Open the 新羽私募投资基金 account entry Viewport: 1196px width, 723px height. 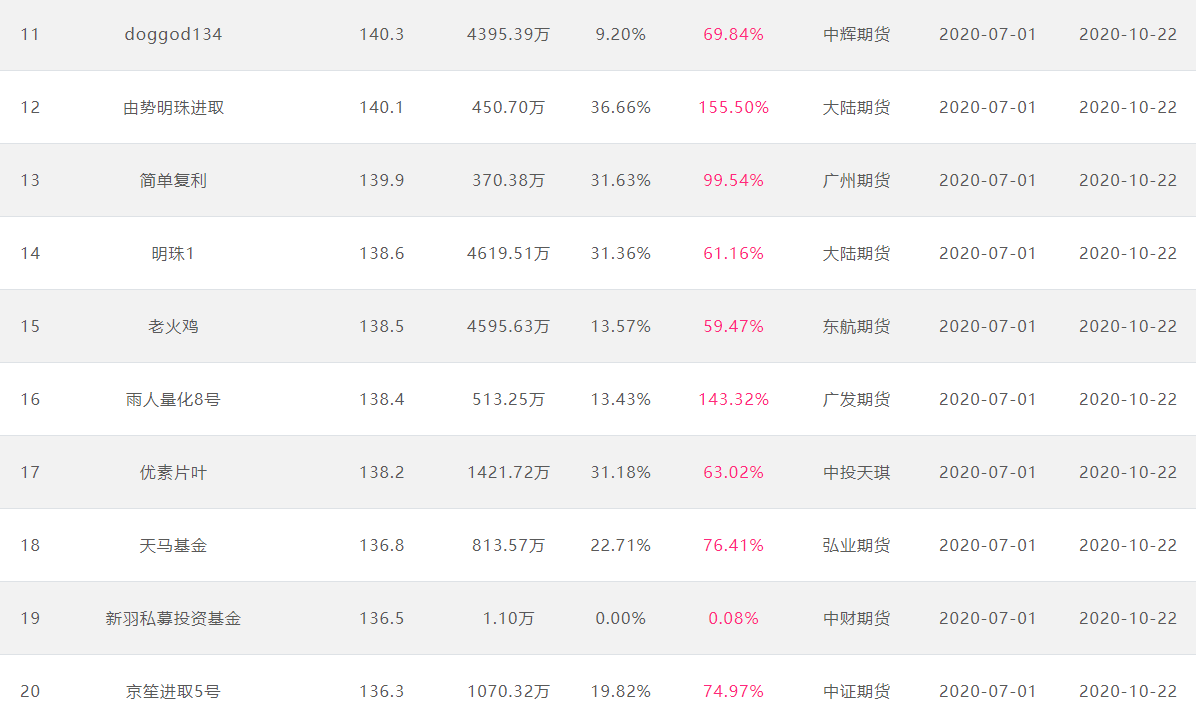[173, 619]
